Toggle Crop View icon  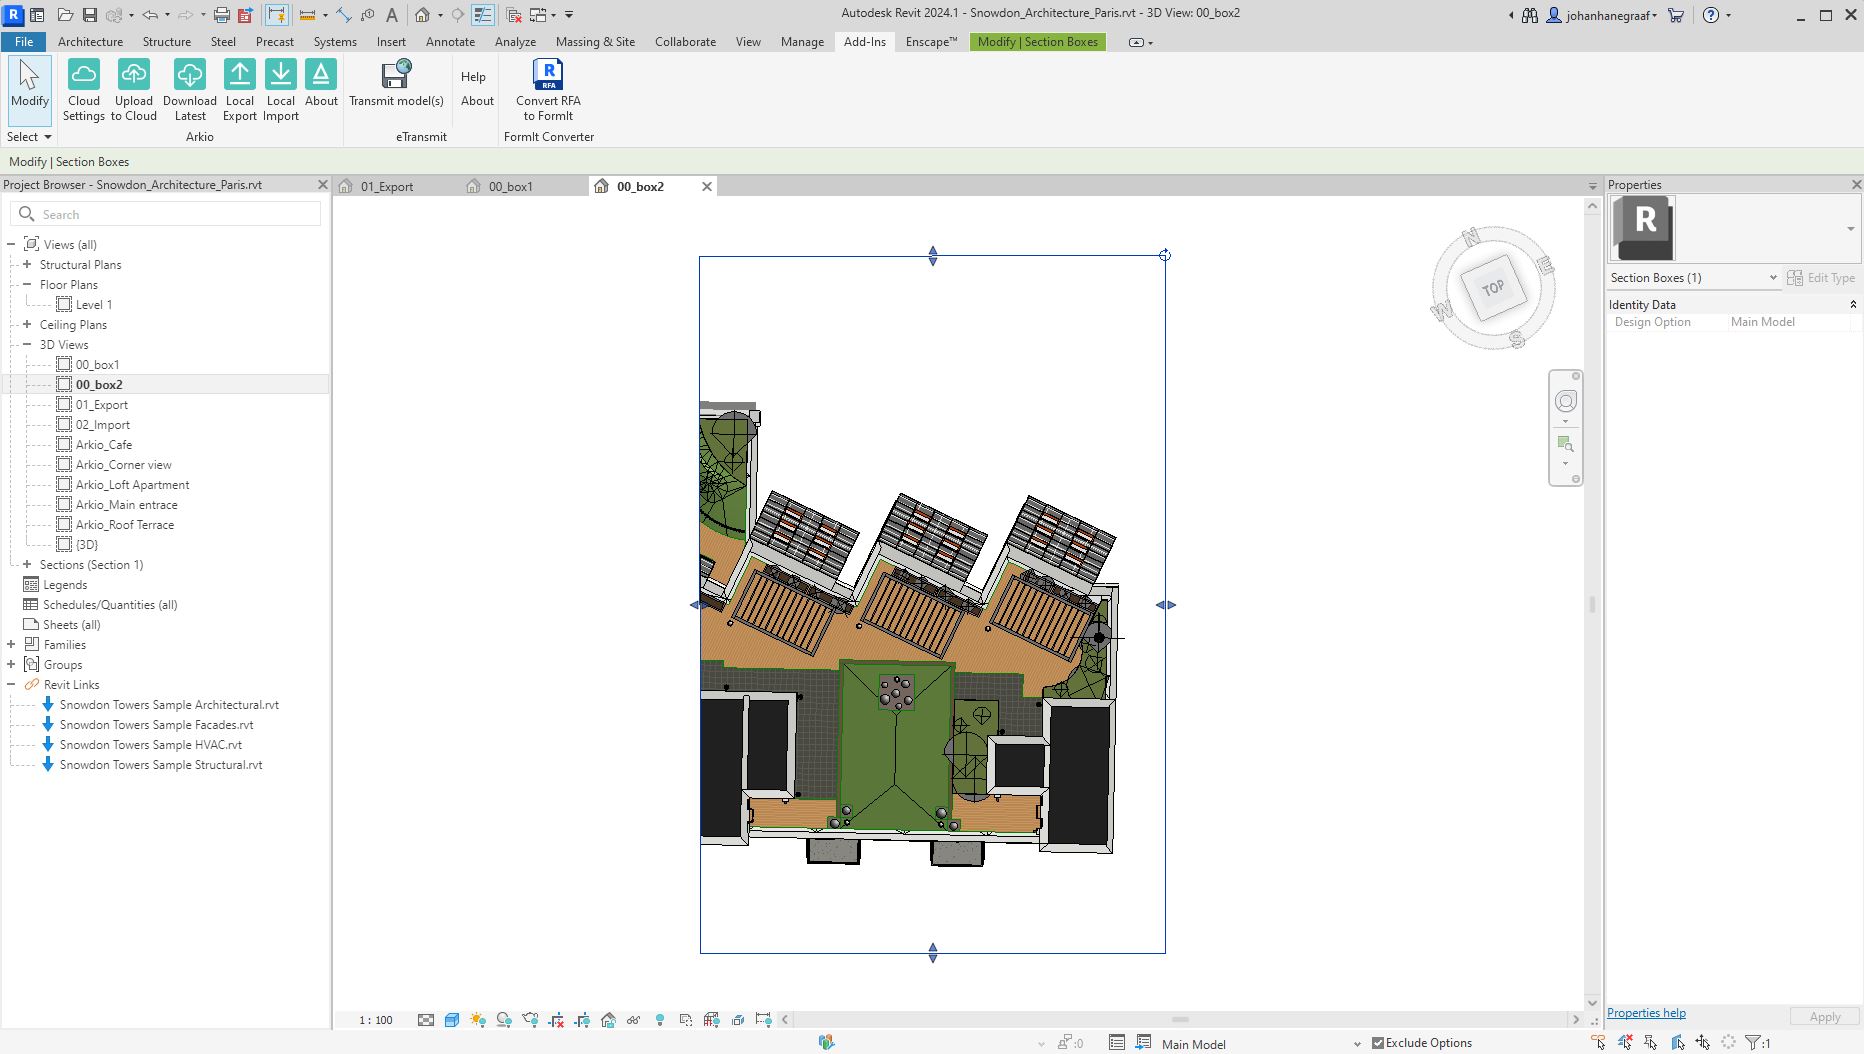pyautogui.click(x=556, y=1020)
